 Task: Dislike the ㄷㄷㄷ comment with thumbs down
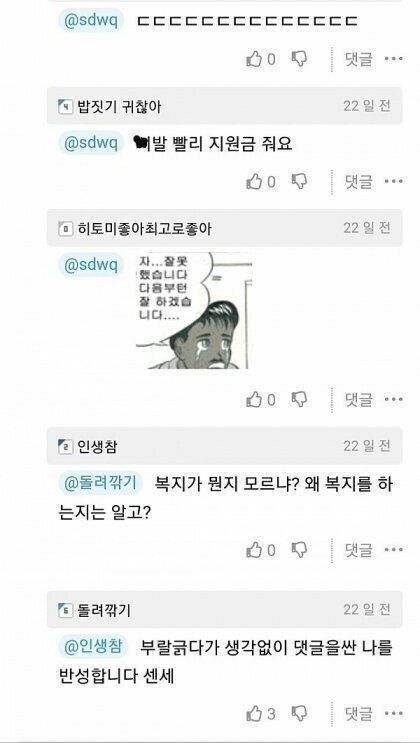coord(299,59)
